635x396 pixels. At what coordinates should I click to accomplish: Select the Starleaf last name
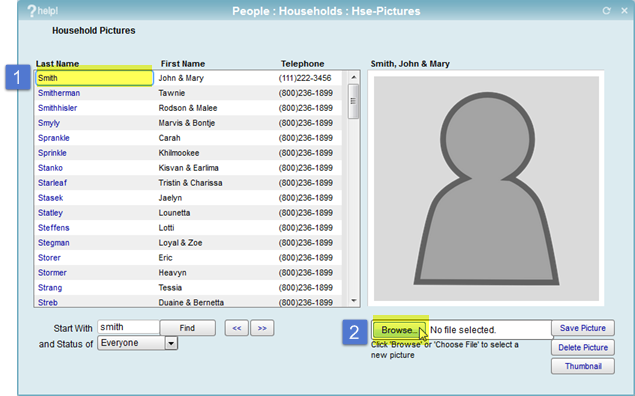(52, 183)
